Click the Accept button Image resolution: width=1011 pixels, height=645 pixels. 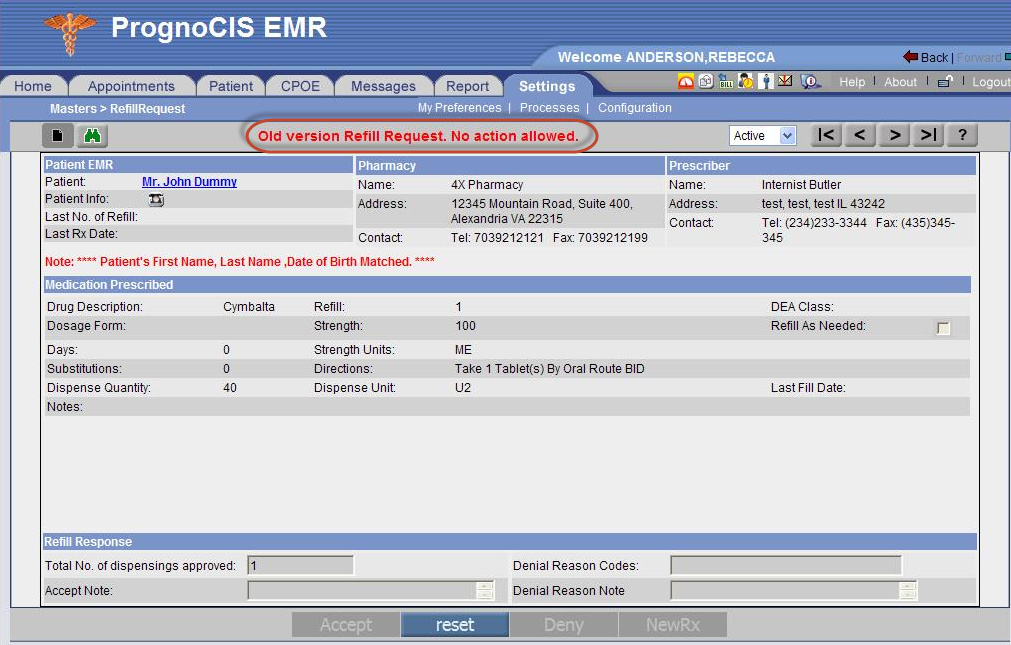[x=346, y=624]
